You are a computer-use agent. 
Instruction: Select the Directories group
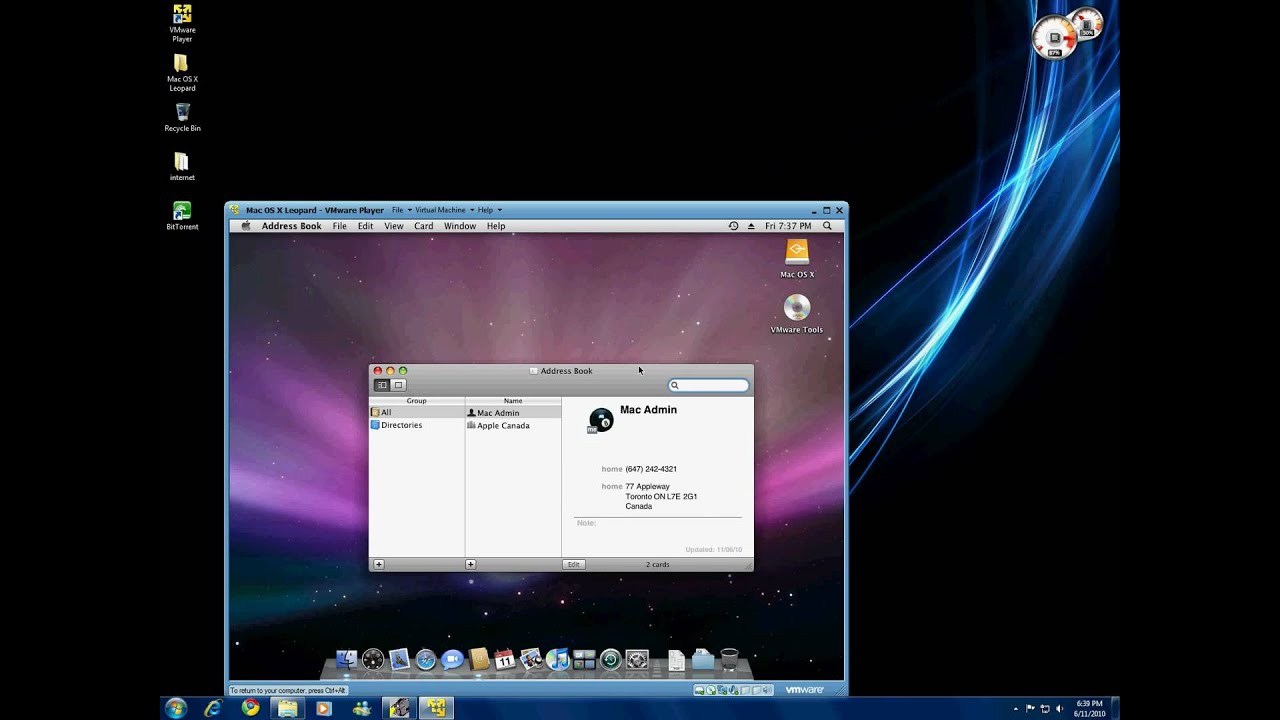point(417,425)
